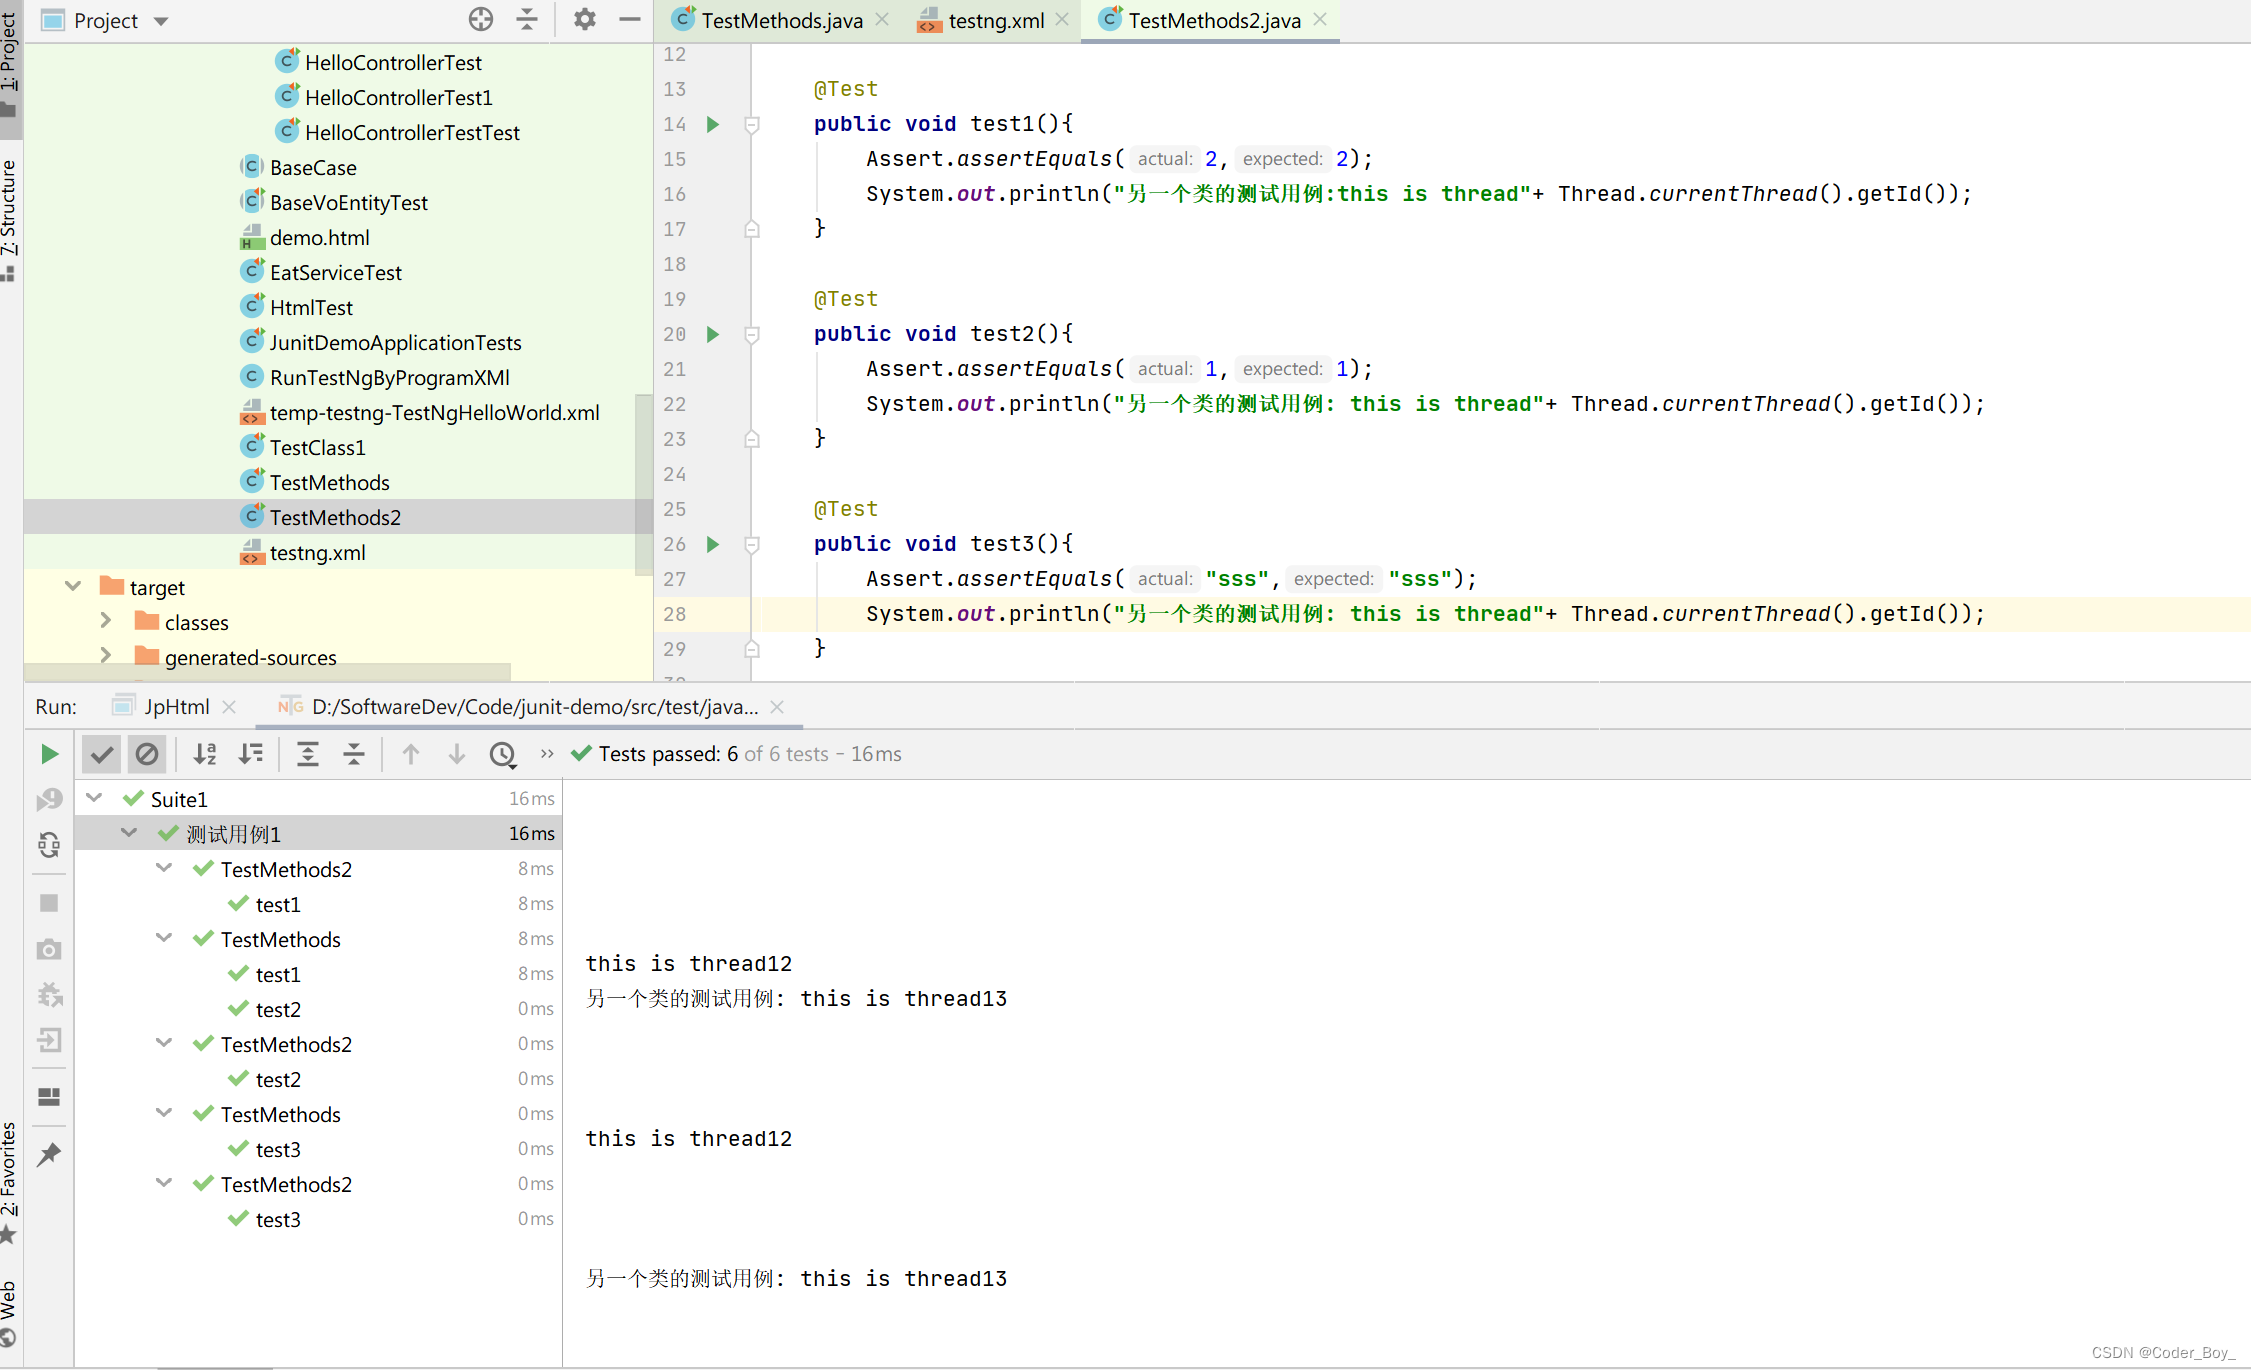
Task: Fold test2 method at gutter marker
Action: click(752, 335)
